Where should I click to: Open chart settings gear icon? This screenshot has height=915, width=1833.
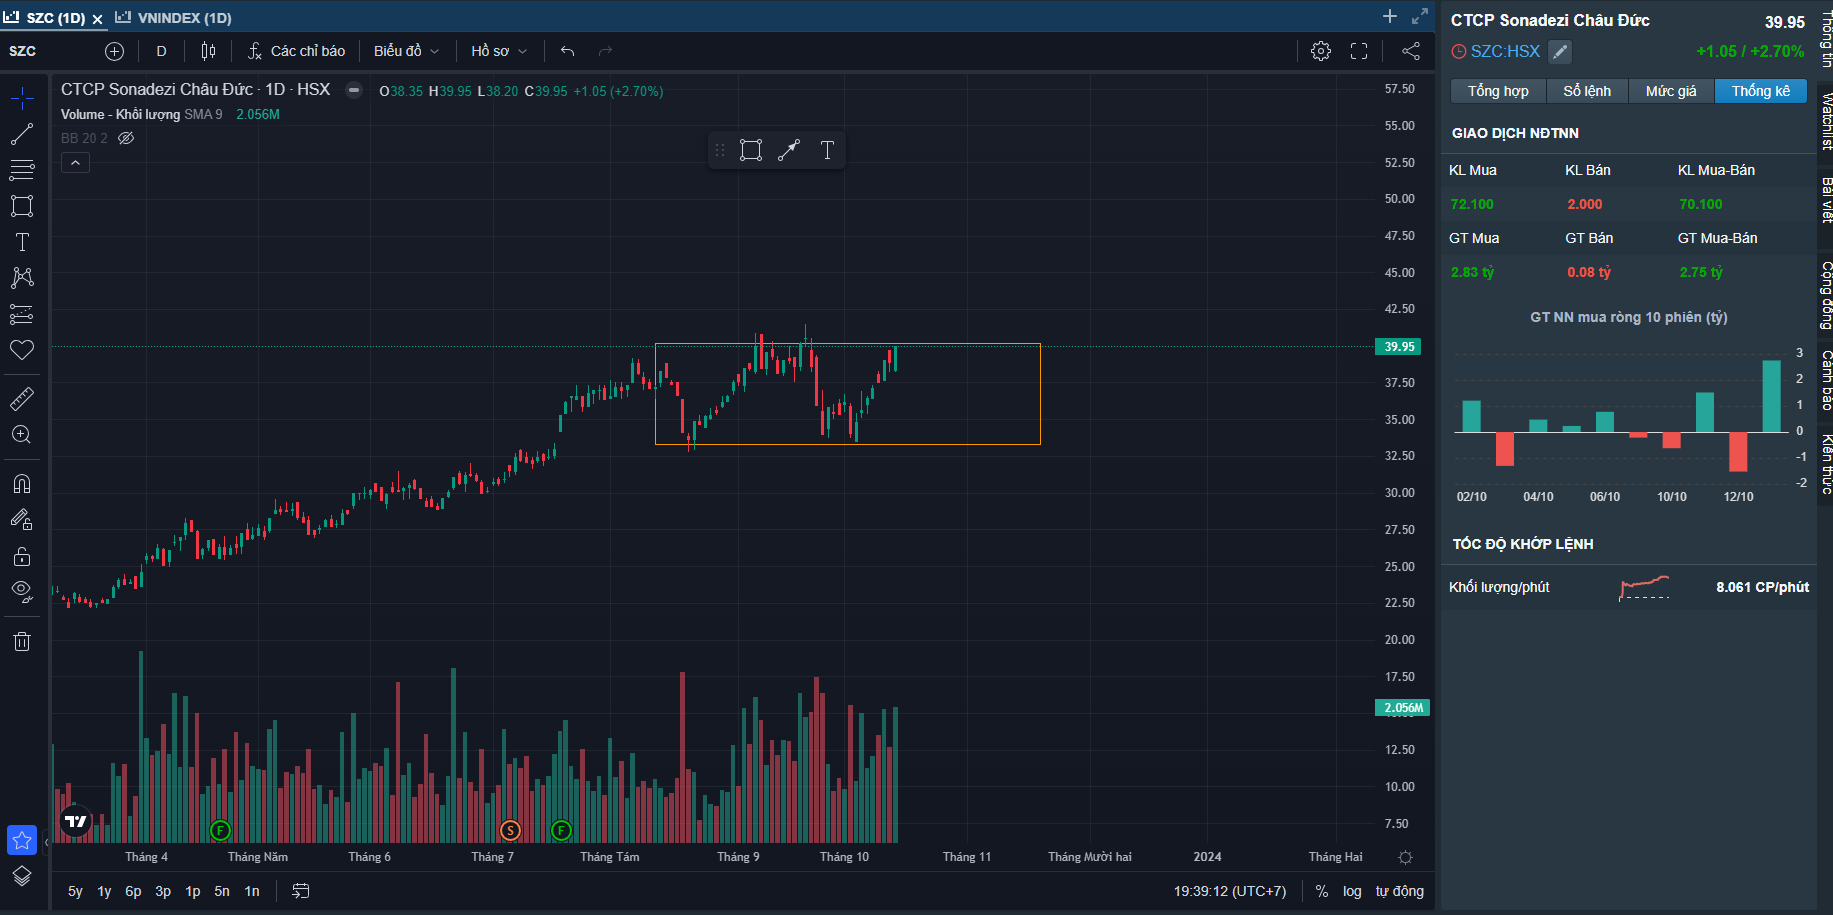(x=1321, y=51)
